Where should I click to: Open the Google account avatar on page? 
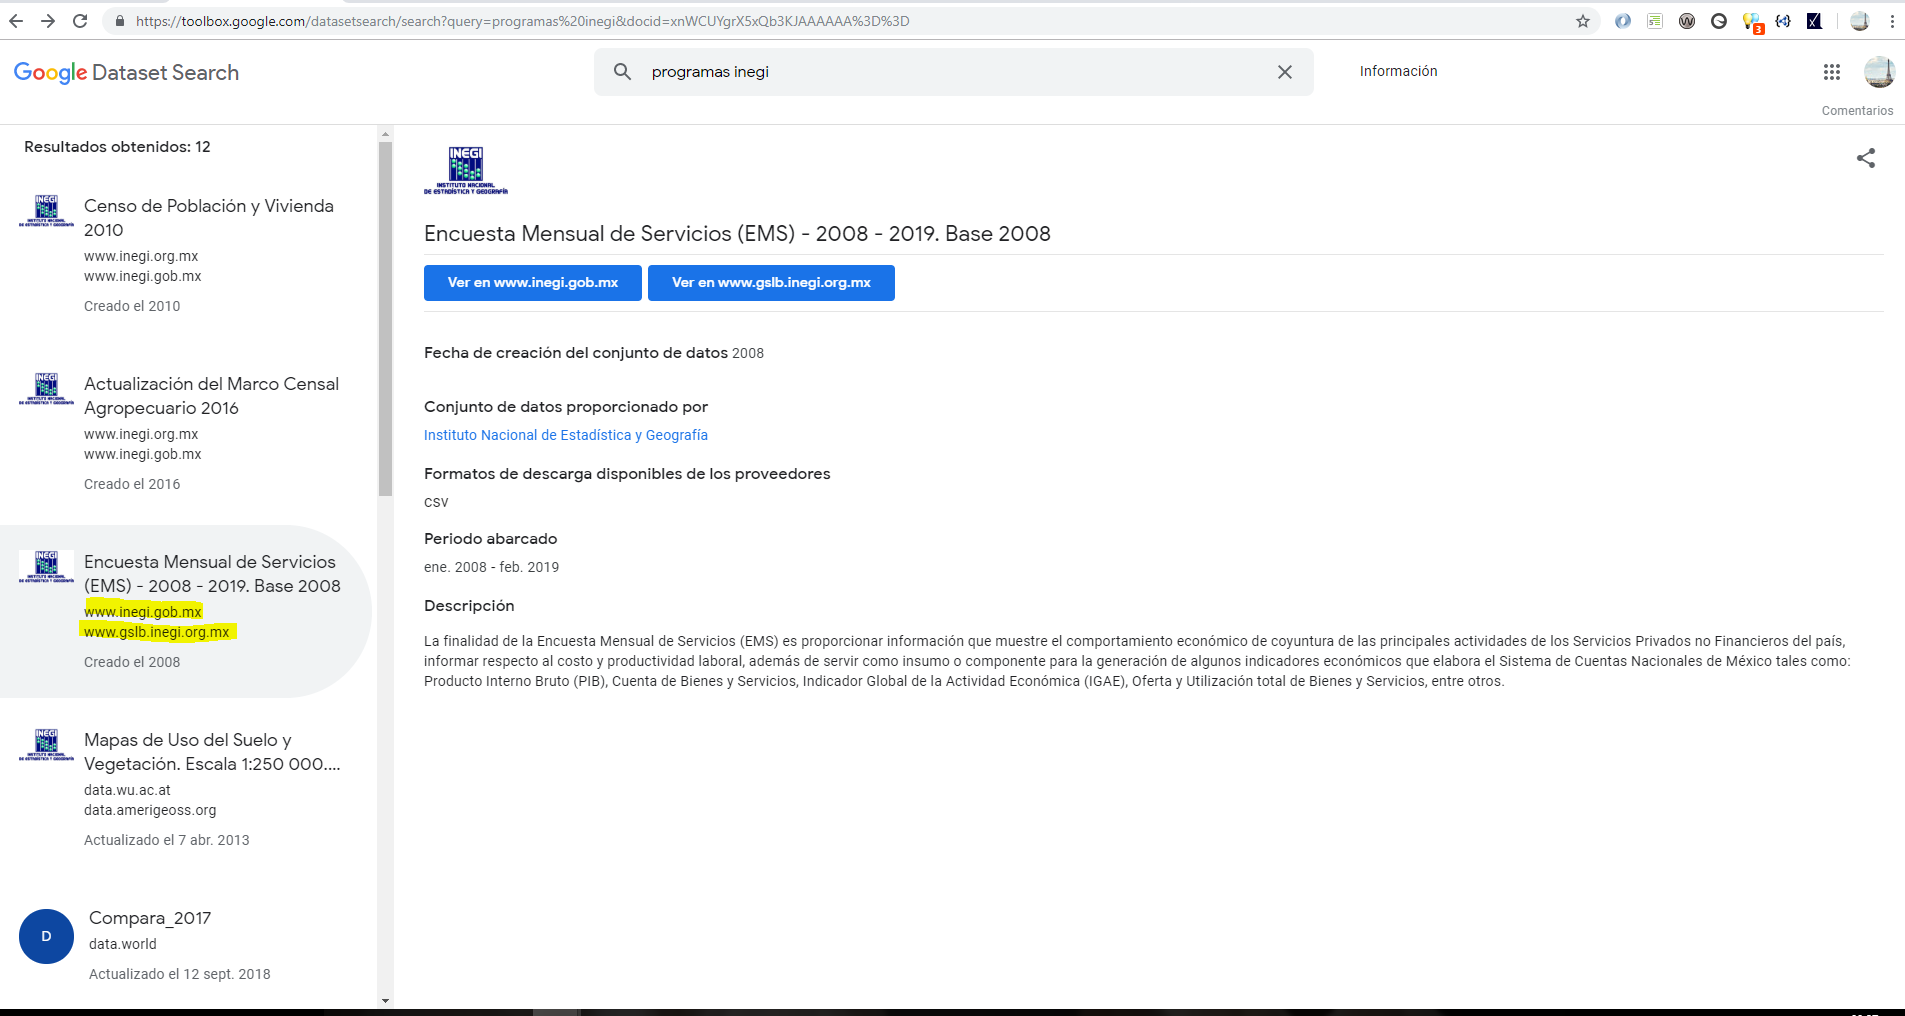[1879, 72]
